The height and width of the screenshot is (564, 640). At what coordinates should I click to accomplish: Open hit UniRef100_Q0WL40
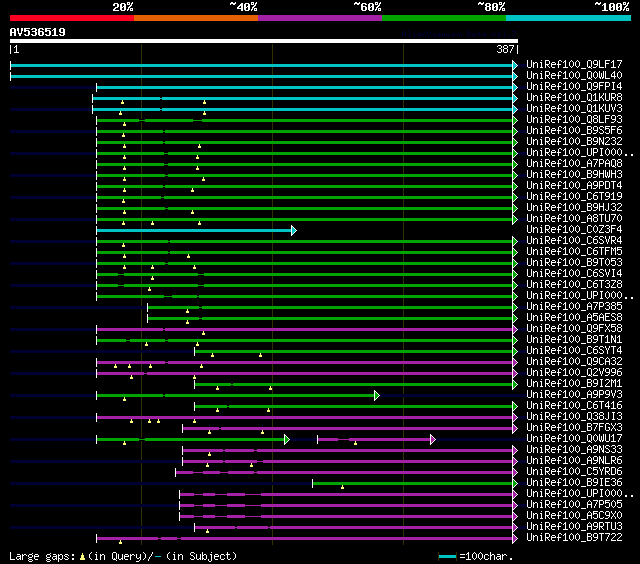[x=574, y=75]
